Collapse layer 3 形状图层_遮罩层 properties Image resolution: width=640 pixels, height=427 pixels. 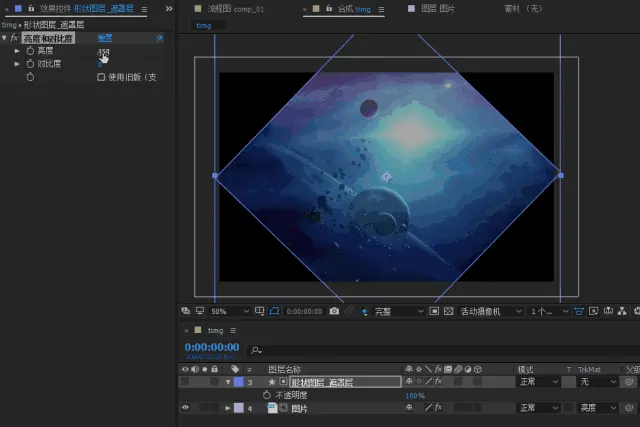[228, 382]
